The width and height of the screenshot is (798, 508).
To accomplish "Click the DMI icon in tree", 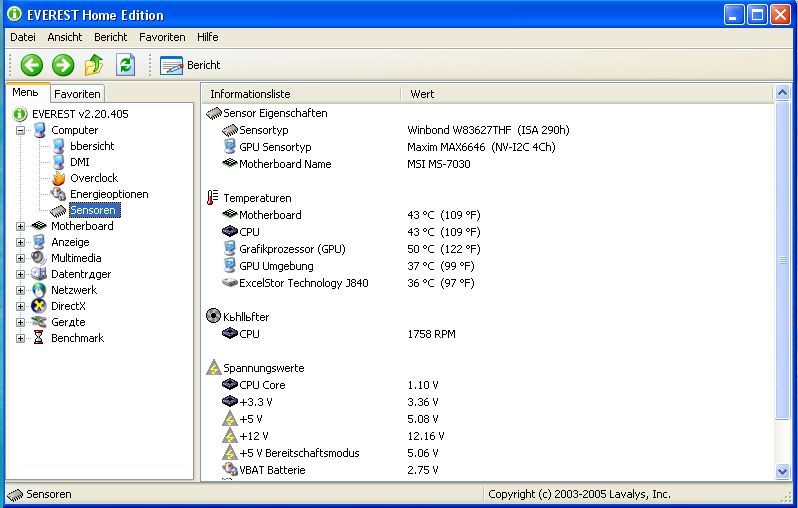I will click(x=59, y=162).
